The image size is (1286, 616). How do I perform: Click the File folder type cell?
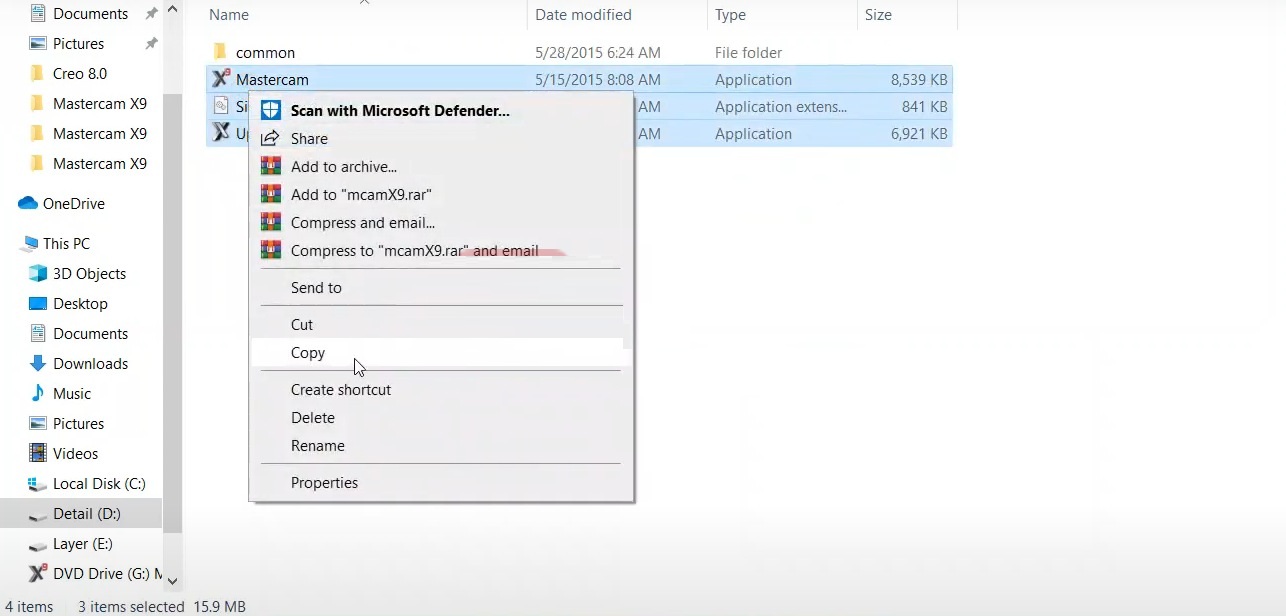pos(748,53)
